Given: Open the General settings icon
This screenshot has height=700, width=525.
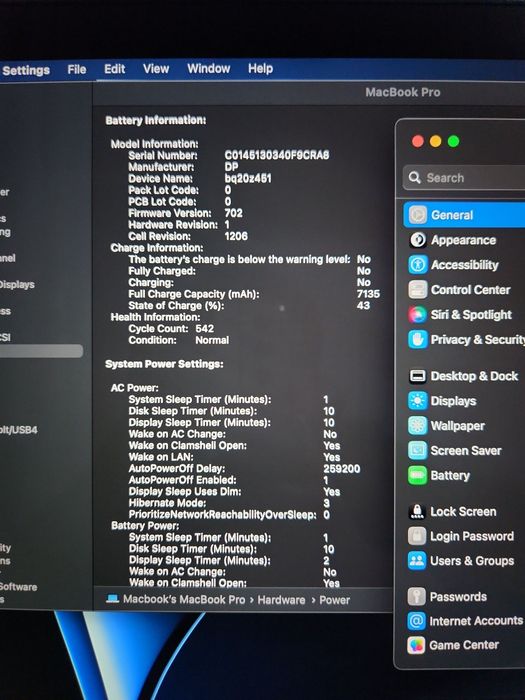Looking at the screenshot, I should pyautogui.click(x=418, y=215).
